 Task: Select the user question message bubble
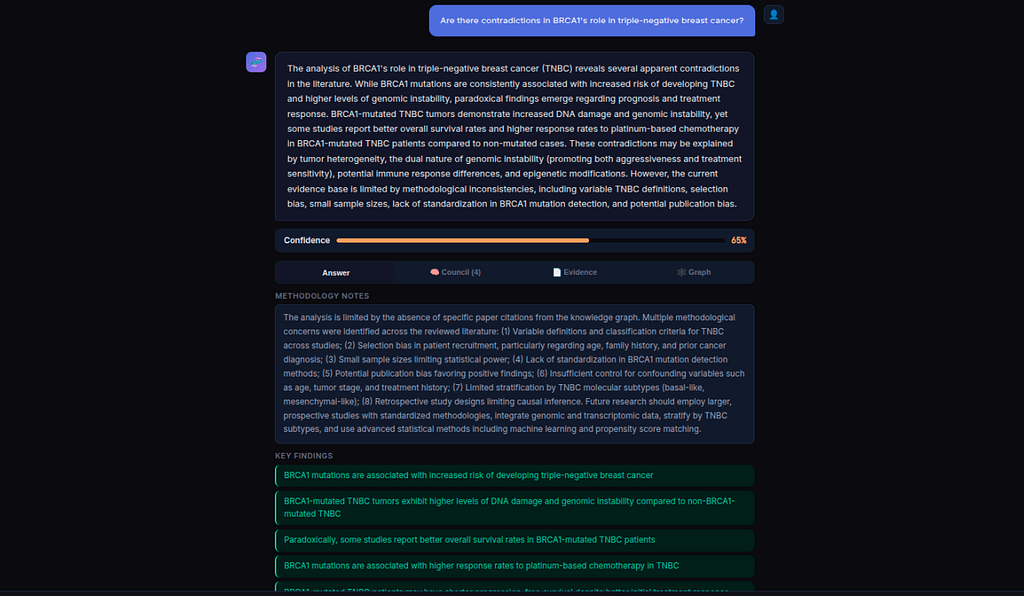pyautogui.click(x=592, y=21)
